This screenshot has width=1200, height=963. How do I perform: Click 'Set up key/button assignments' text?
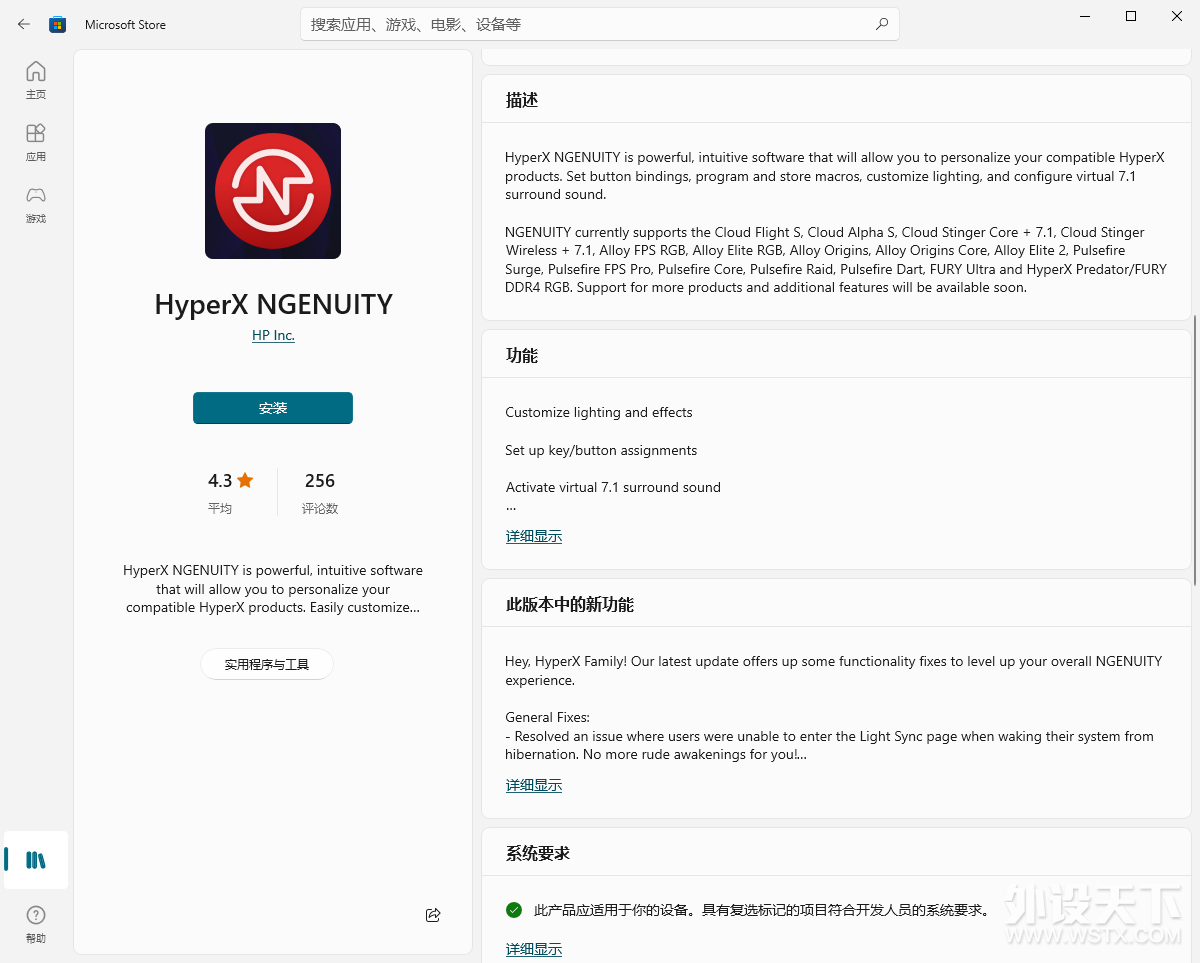click(x=601, y=450)
